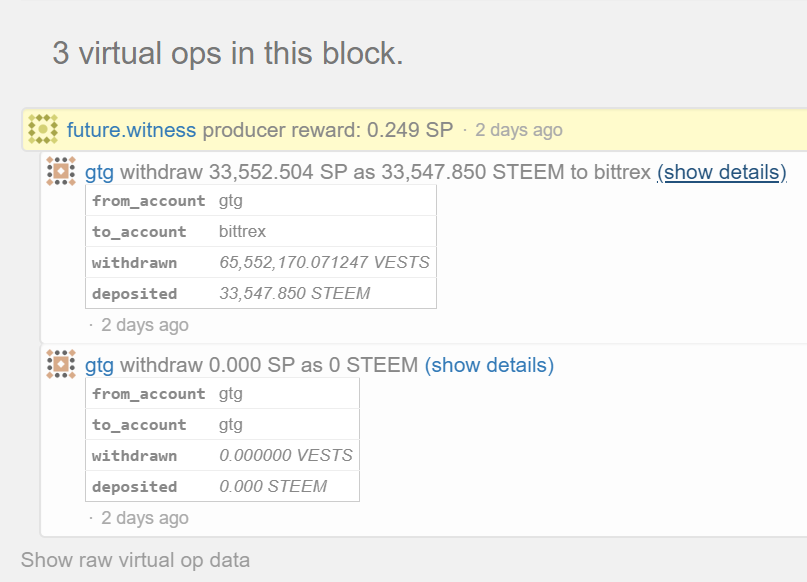The width and height of the screenshot is (807, 582).
Task: Click the producer reward timestamp 2 days ago
Action: pyautogui.click(x=519, y=130)
